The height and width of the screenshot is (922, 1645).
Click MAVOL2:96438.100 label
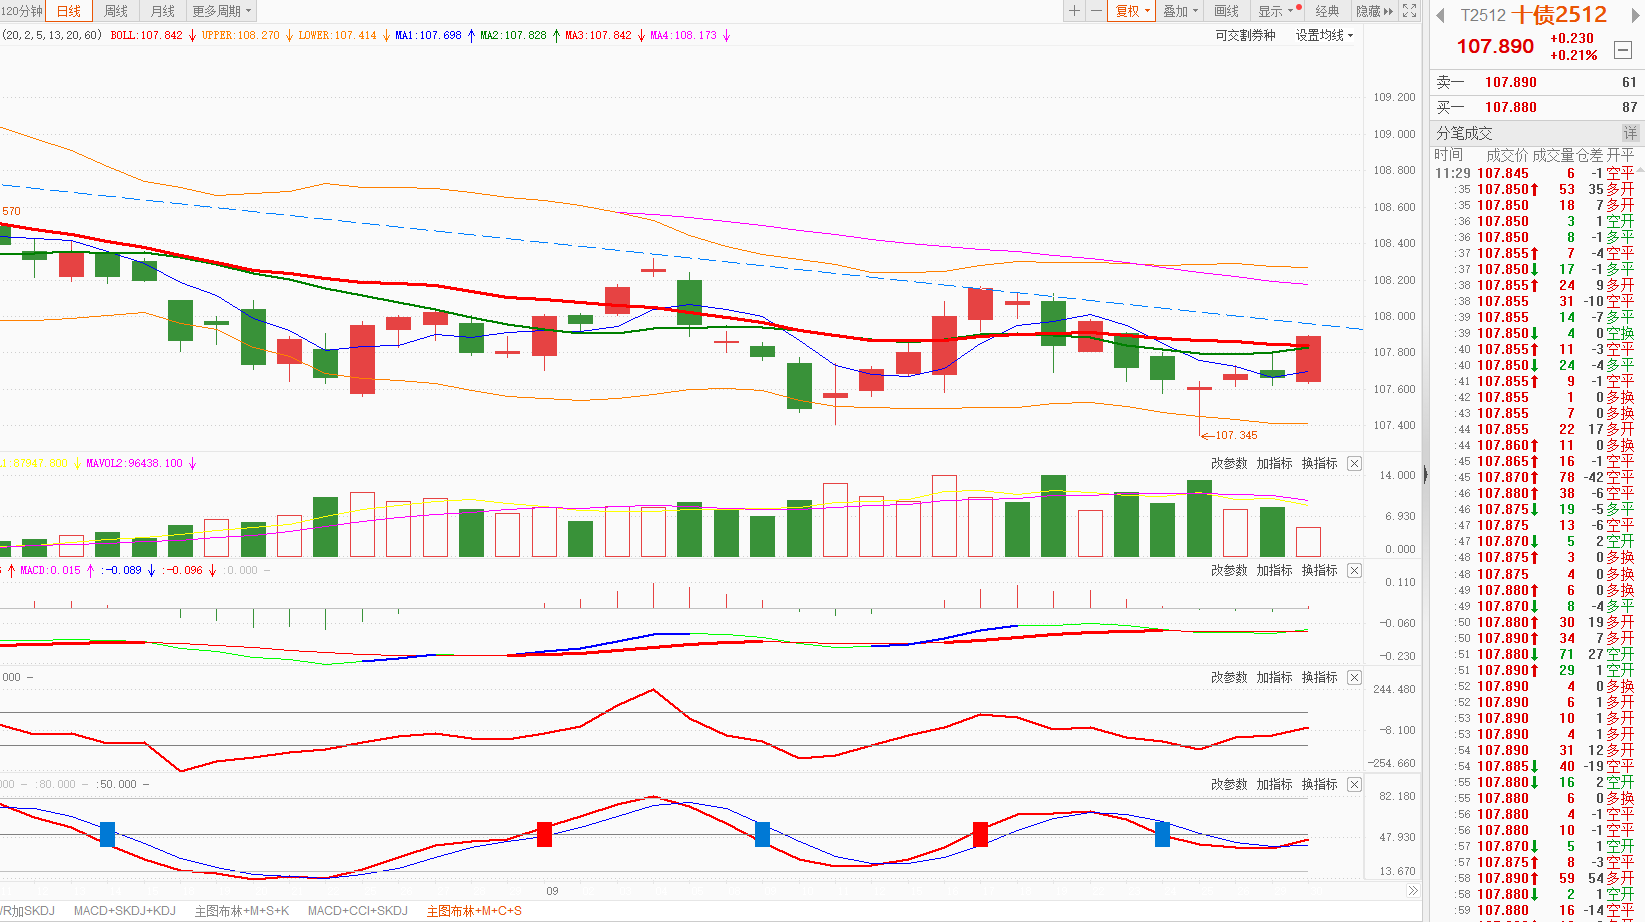click(x=134, y=464)
